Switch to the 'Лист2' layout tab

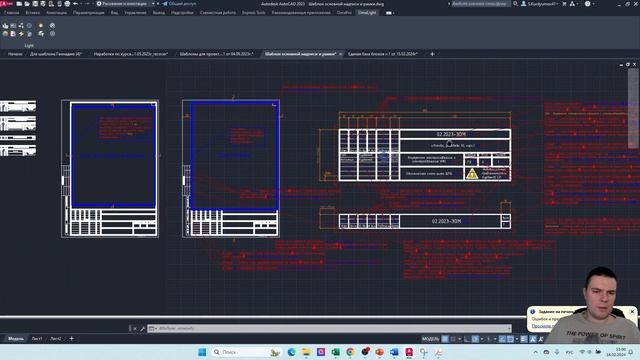point(56,338)
